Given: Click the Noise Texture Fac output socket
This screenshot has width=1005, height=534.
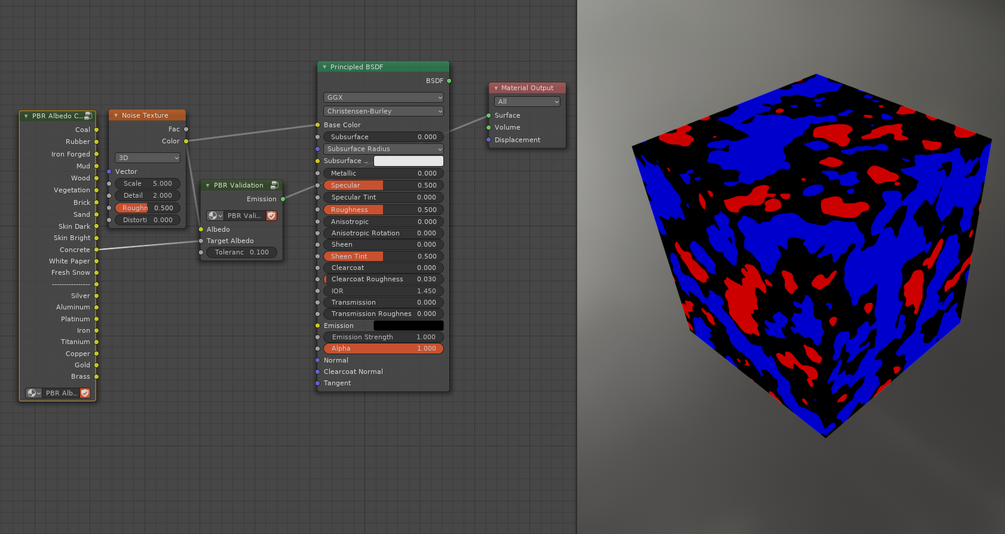Looking at the screenshot, I should tap(186, 129).
